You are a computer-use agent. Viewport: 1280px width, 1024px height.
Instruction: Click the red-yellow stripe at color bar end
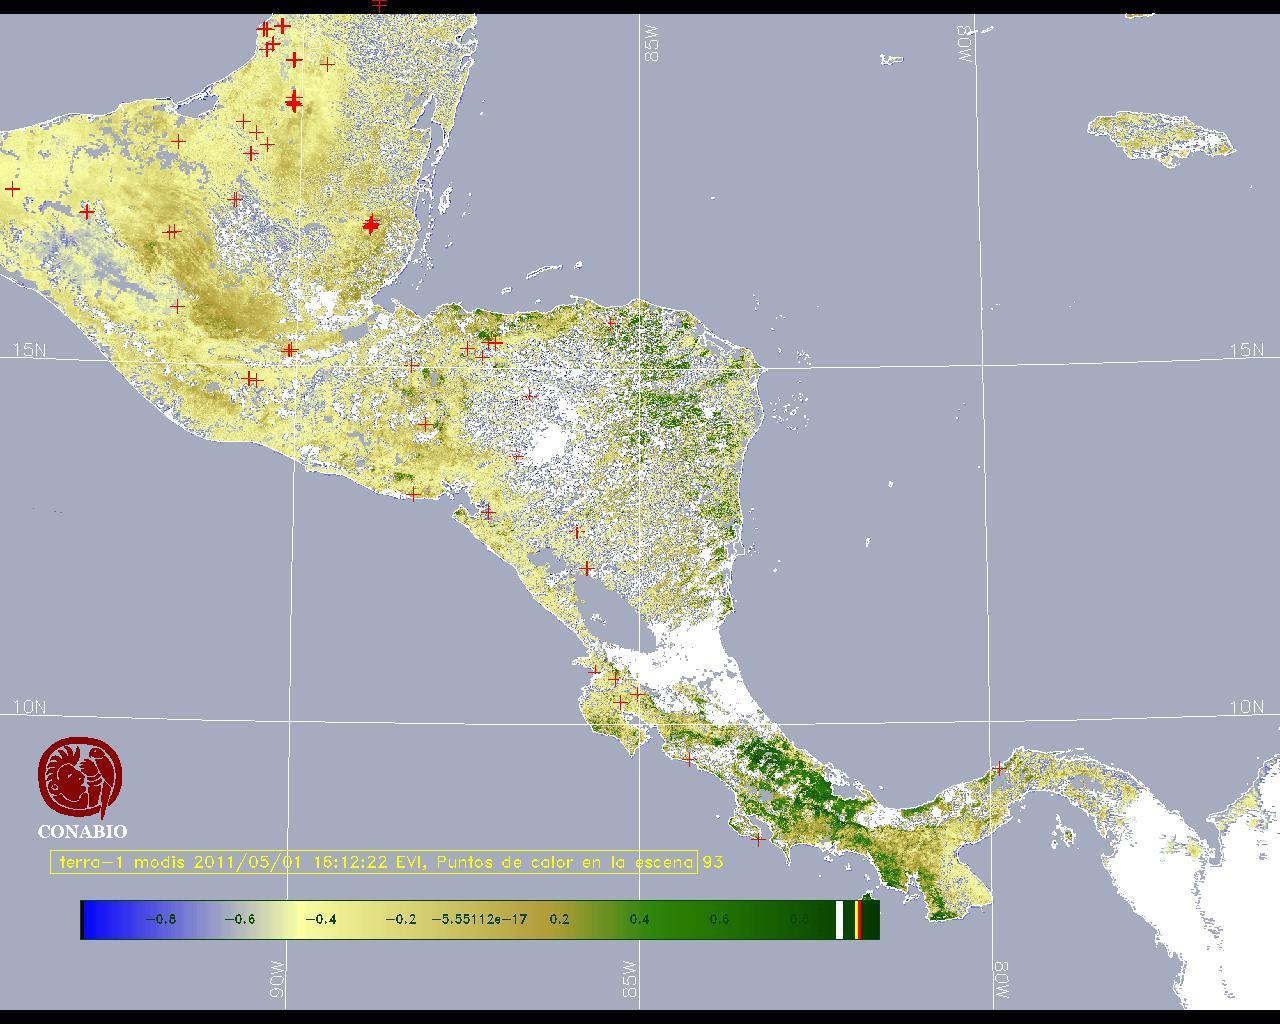click(858, 919)
